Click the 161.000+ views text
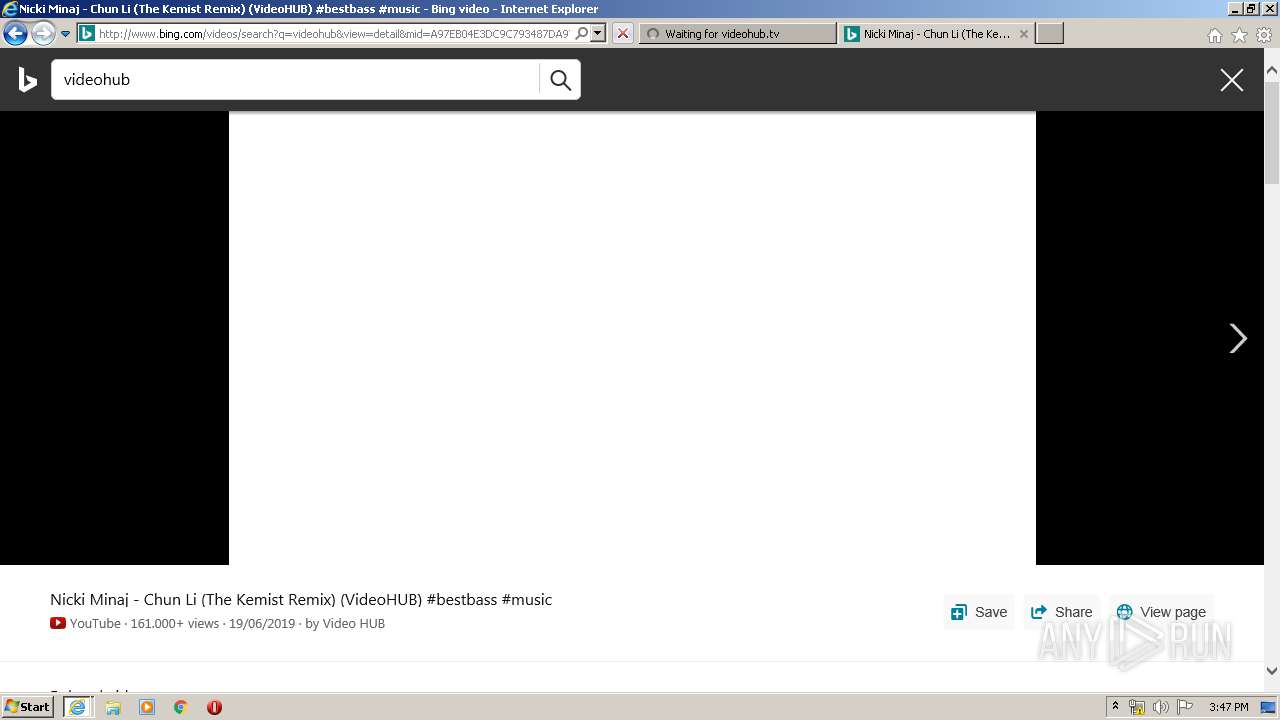 174,623
